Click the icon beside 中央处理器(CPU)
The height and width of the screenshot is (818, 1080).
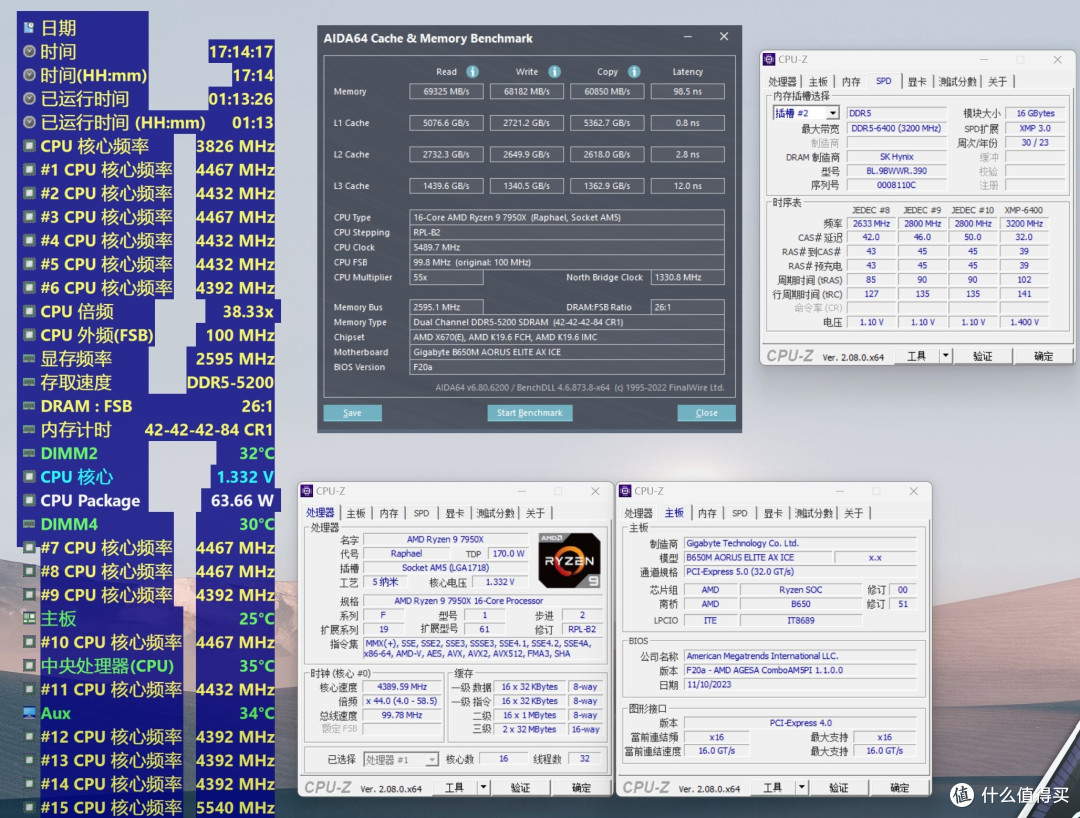(29, 666)
